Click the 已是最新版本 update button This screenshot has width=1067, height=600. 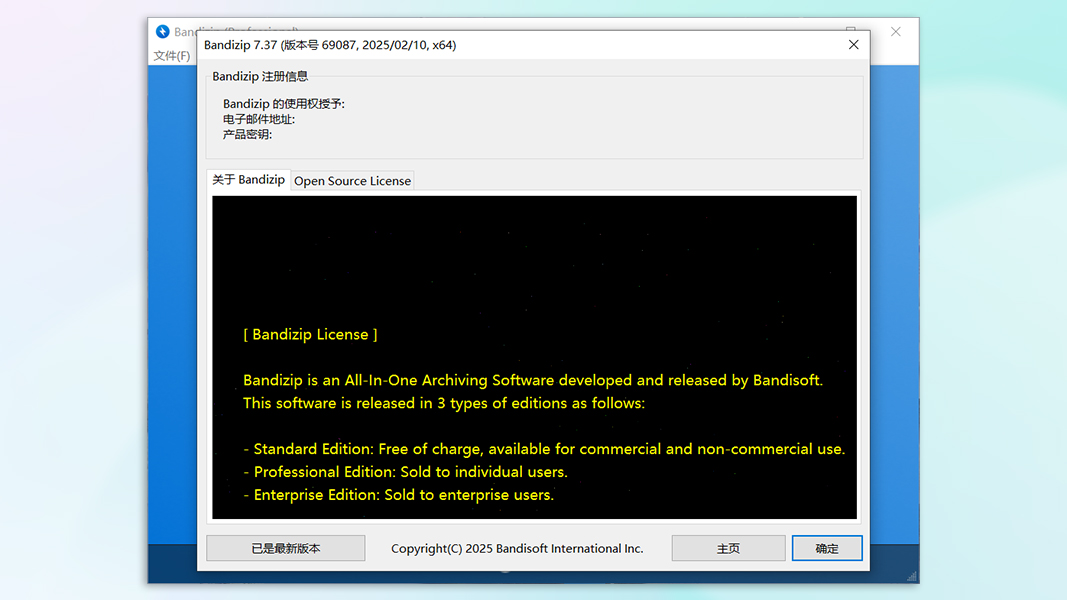click(x=286, y=548)
